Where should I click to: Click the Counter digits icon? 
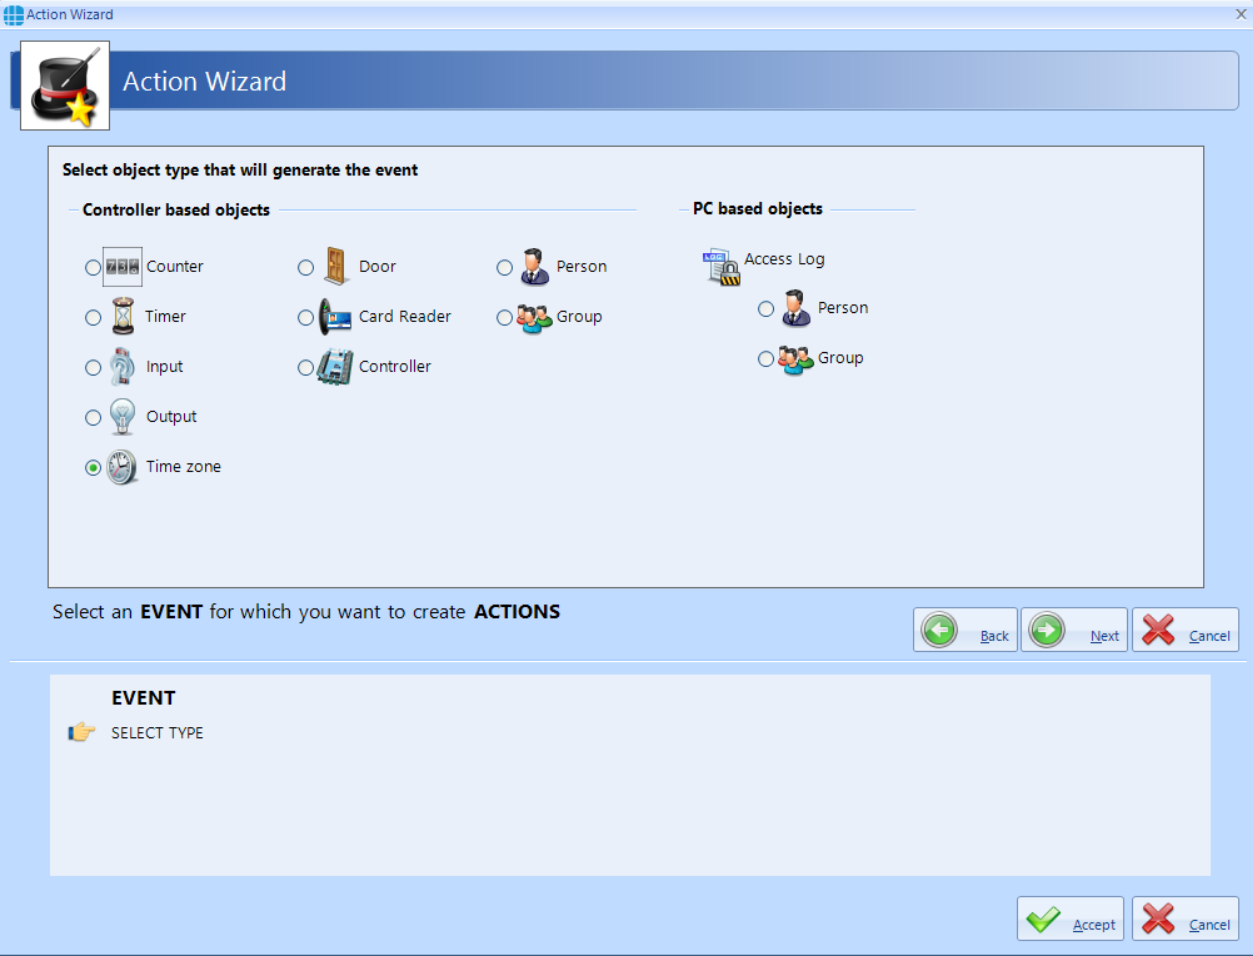pos(122,267)
